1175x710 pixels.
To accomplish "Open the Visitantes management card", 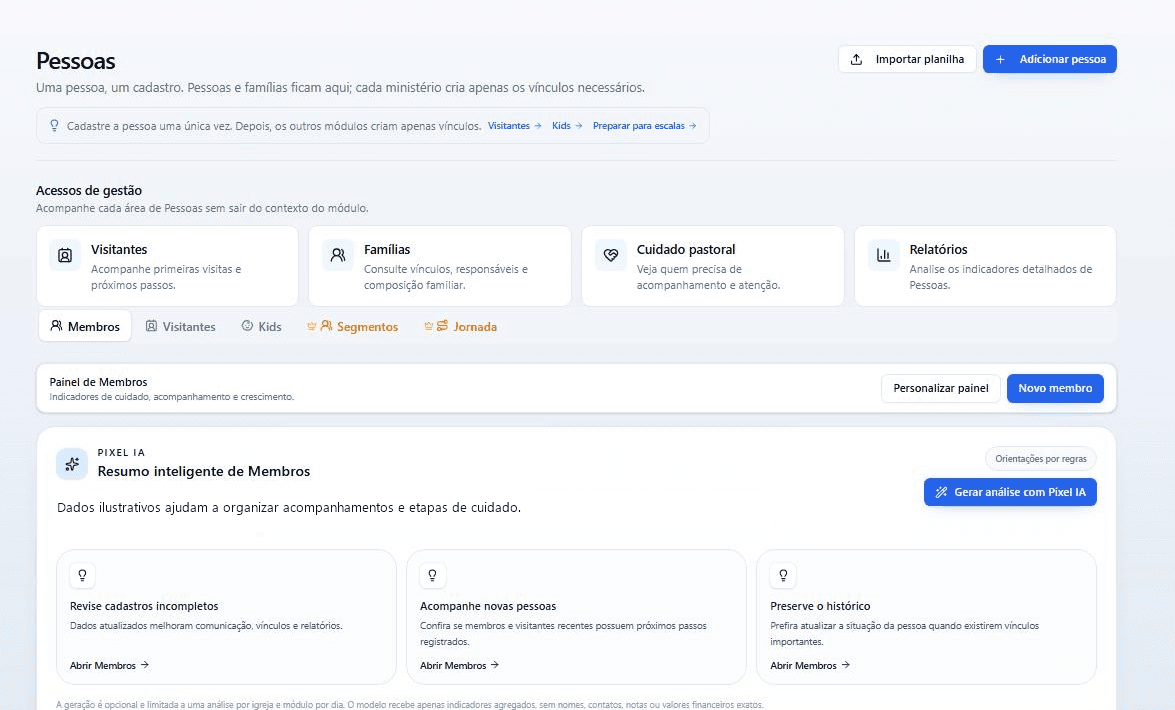I will tap(167, 266).
